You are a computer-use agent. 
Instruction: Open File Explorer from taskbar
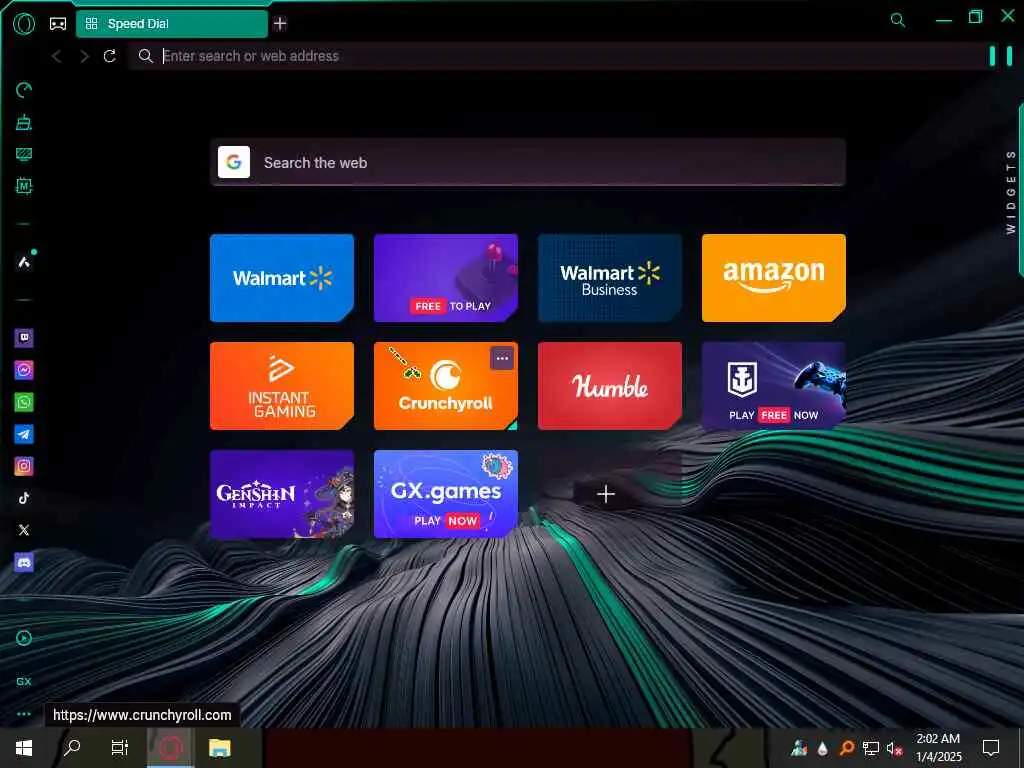click(x=219, y=748)
